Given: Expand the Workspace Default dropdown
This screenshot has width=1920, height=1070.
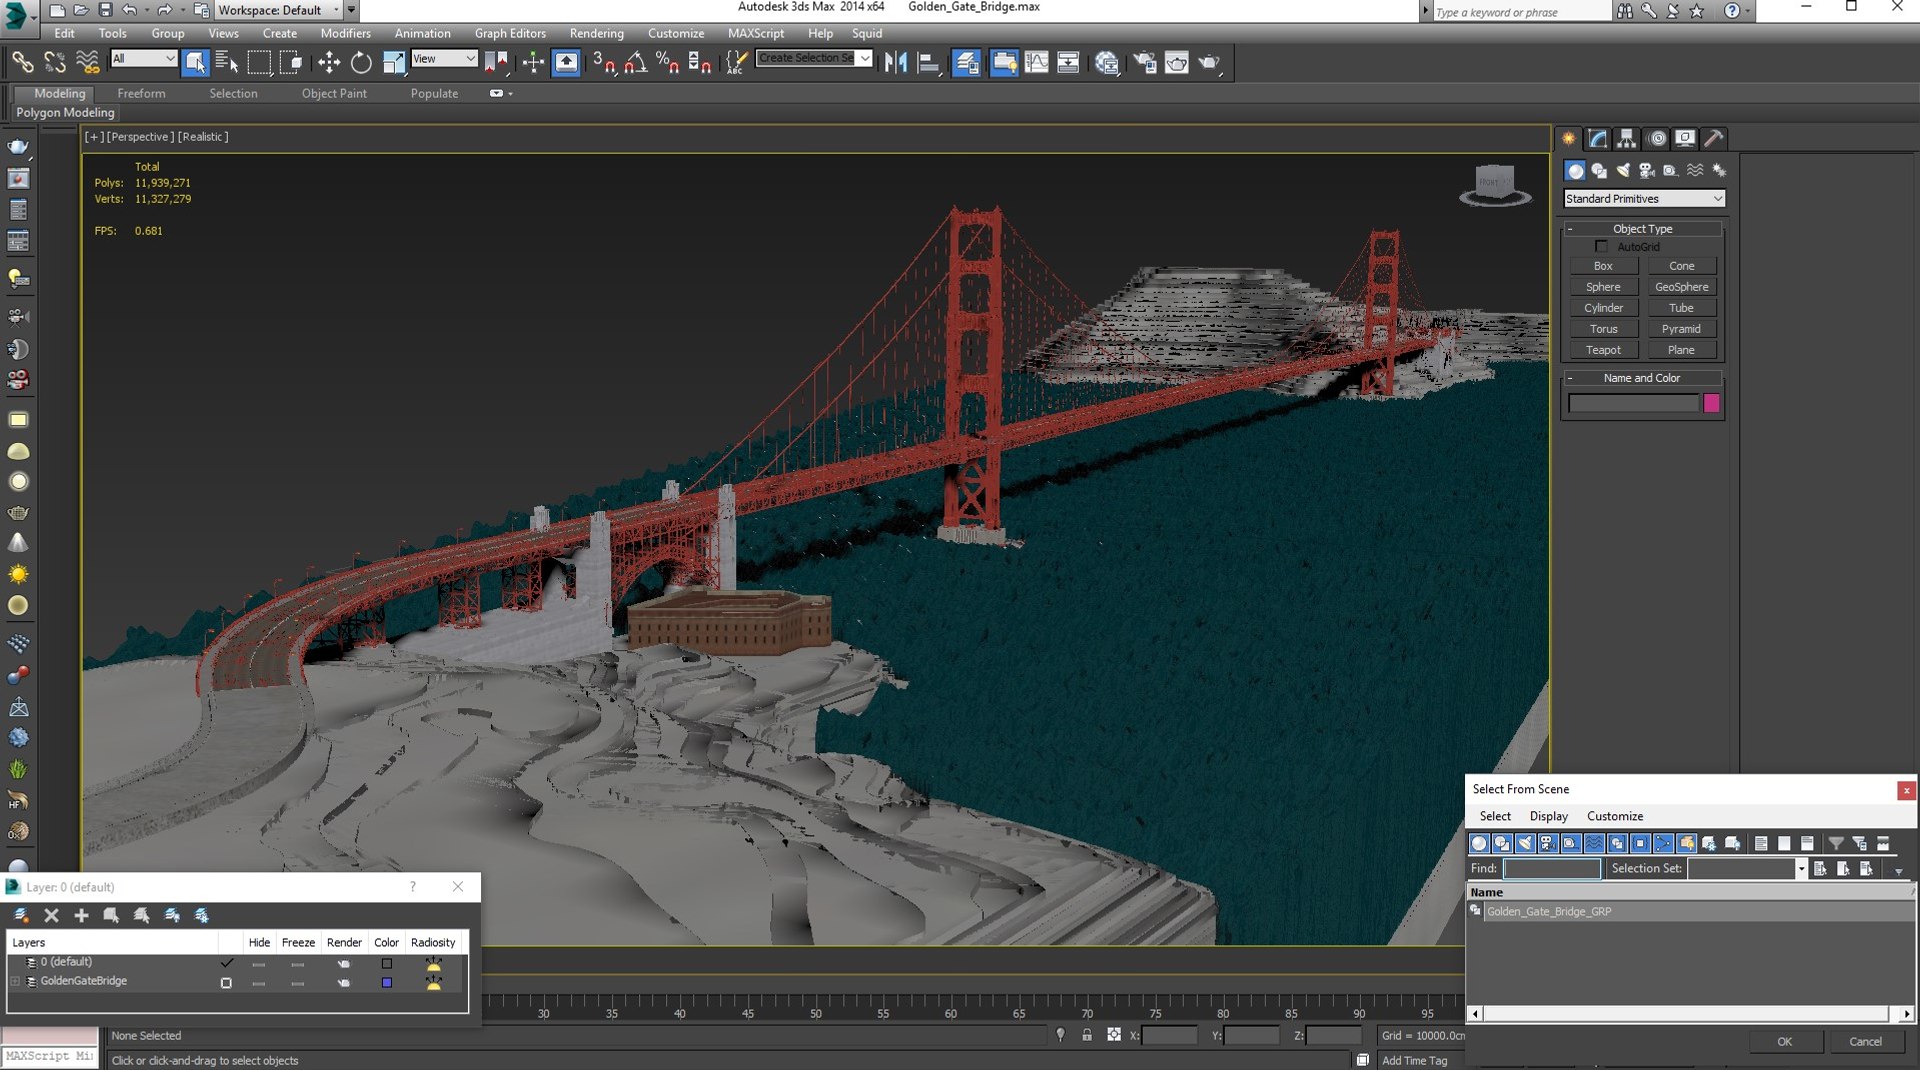Looking at the screenshot, I should (278, 10).
